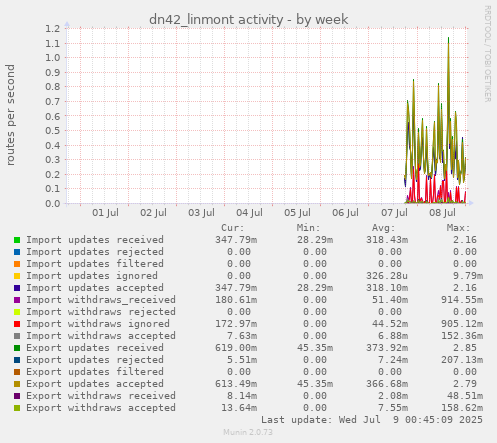Click the 'Cur:' column header

click(x=233, y=228)
